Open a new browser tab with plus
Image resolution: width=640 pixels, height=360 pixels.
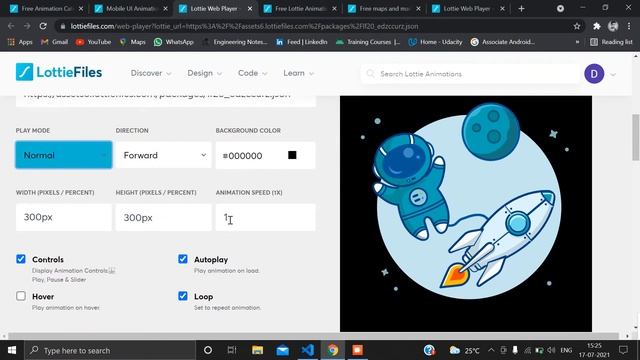coord(521,9)
